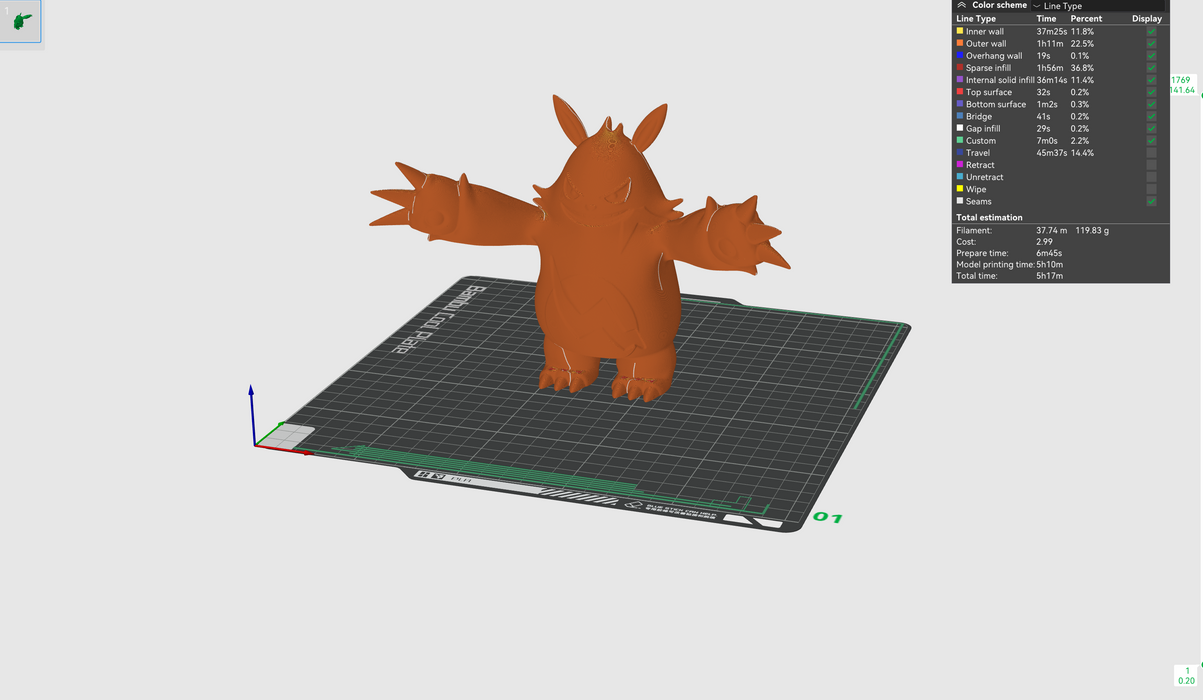Viewport: 1203px width, 700px height.
Task: Hide Seams by unchecking its checkbox
Action: 1151,201
